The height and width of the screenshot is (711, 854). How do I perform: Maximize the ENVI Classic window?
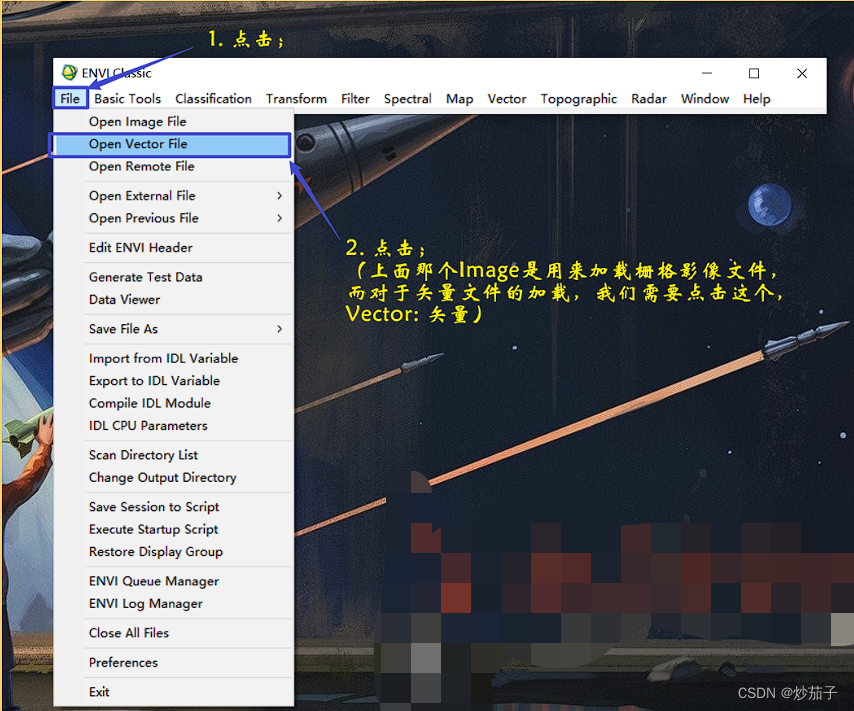pos(754,73)
